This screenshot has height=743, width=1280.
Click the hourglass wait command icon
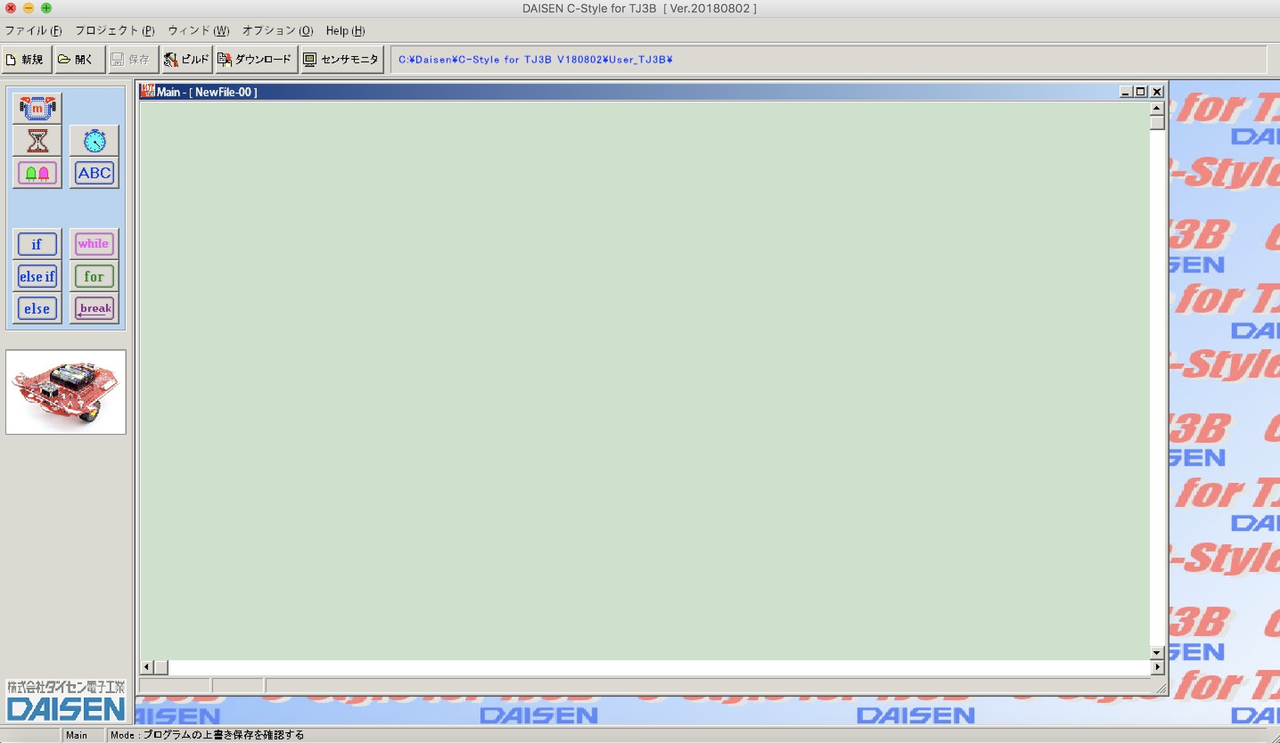pos(37,140)
